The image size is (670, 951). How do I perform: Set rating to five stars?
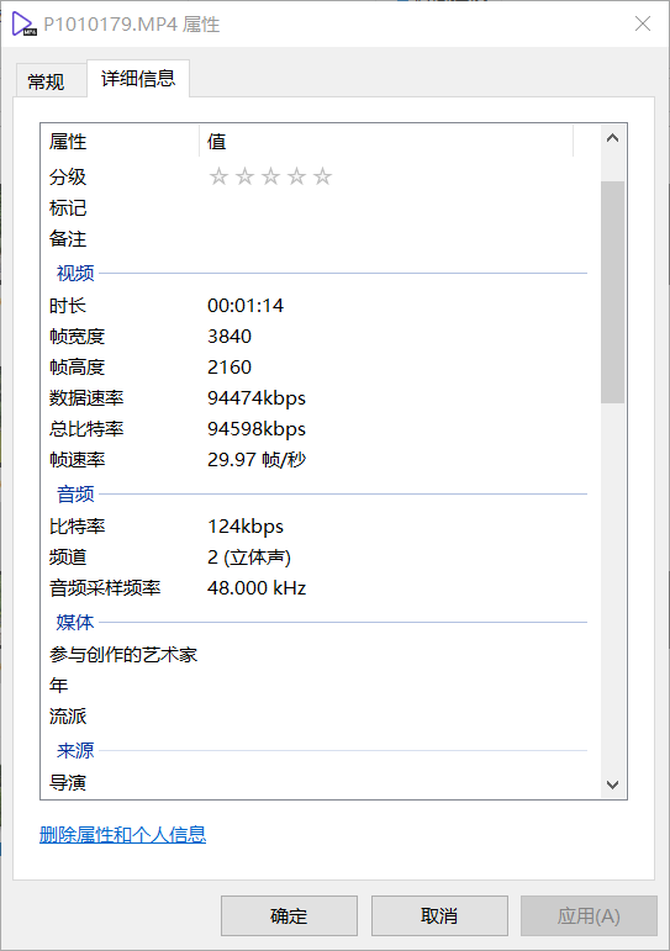coord(322,177)
